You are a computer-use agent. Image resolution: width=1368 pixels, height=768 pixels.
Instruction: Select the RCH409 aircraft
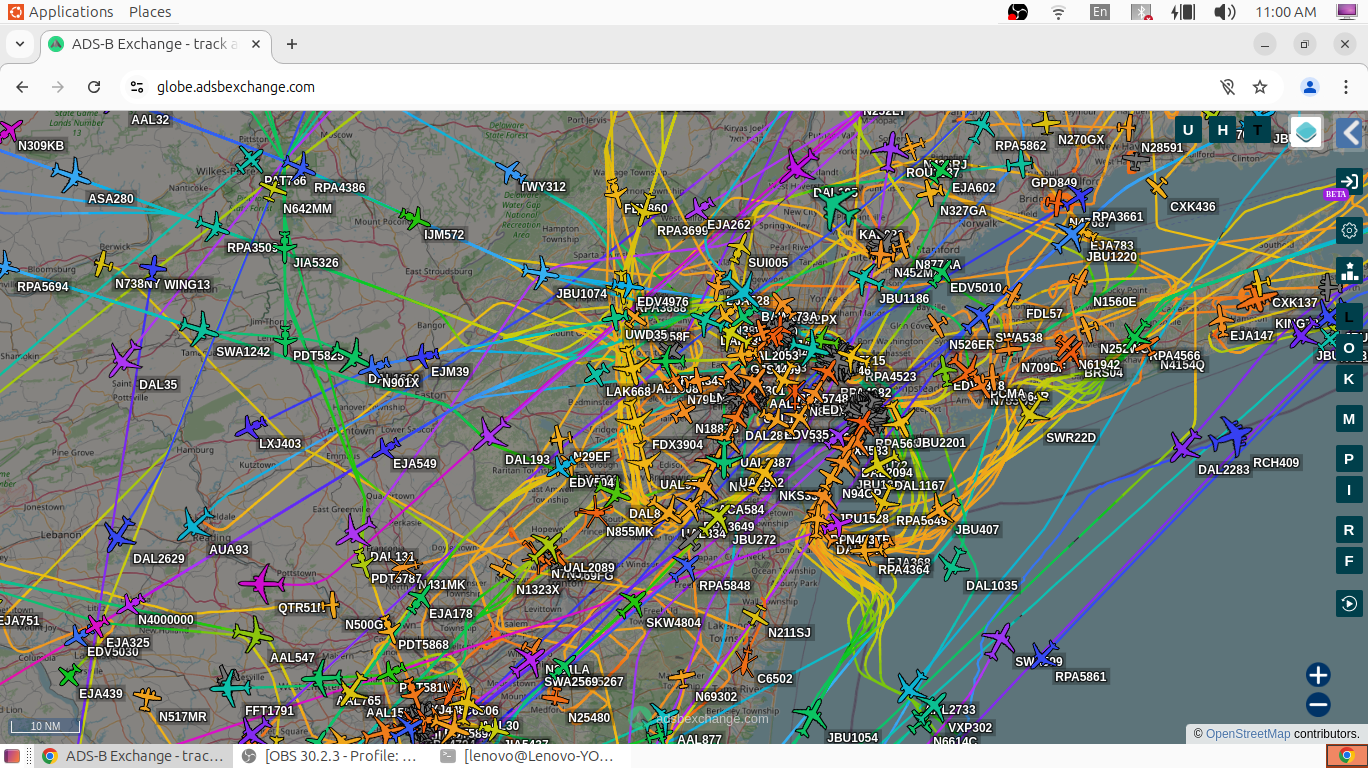1231,437
